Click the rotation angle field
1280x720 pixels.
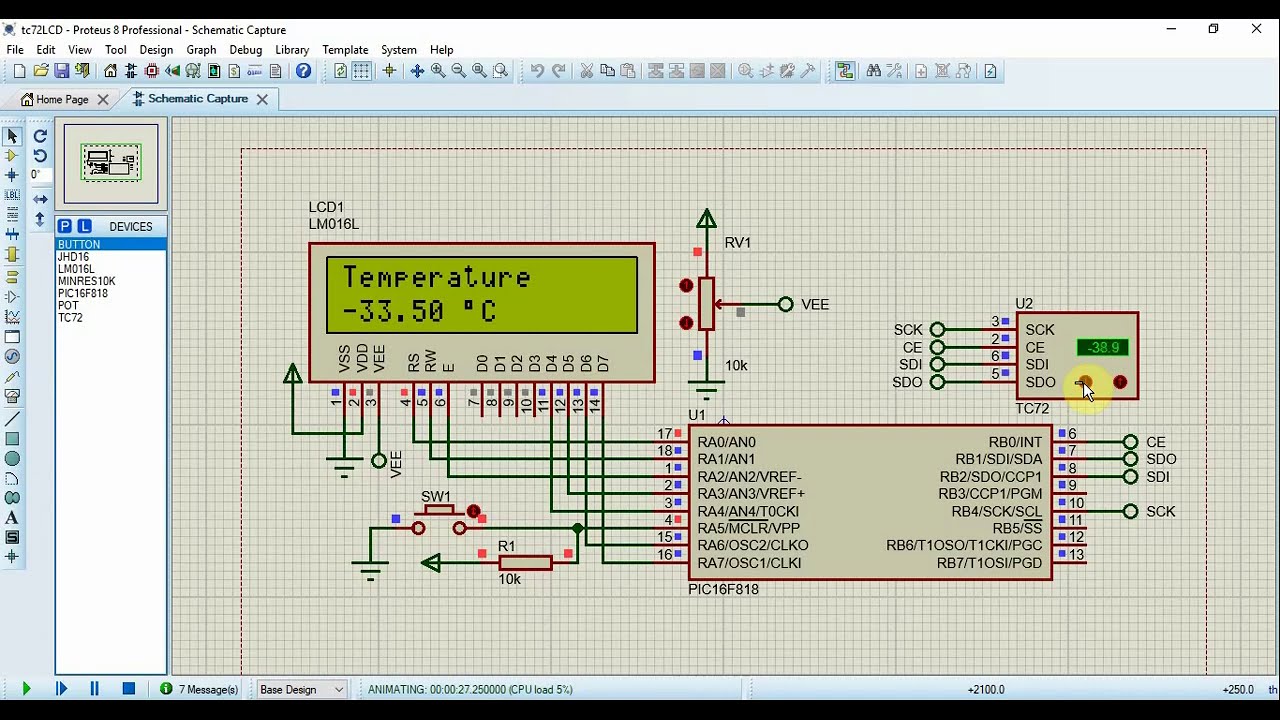pos(40,175)
